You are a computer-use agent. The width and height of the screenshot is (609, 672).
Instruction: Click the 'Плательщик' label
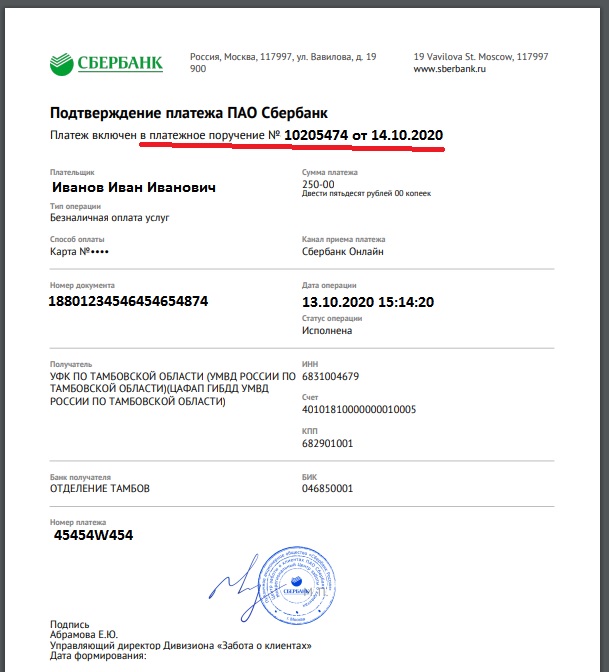(x=72, y=172)
